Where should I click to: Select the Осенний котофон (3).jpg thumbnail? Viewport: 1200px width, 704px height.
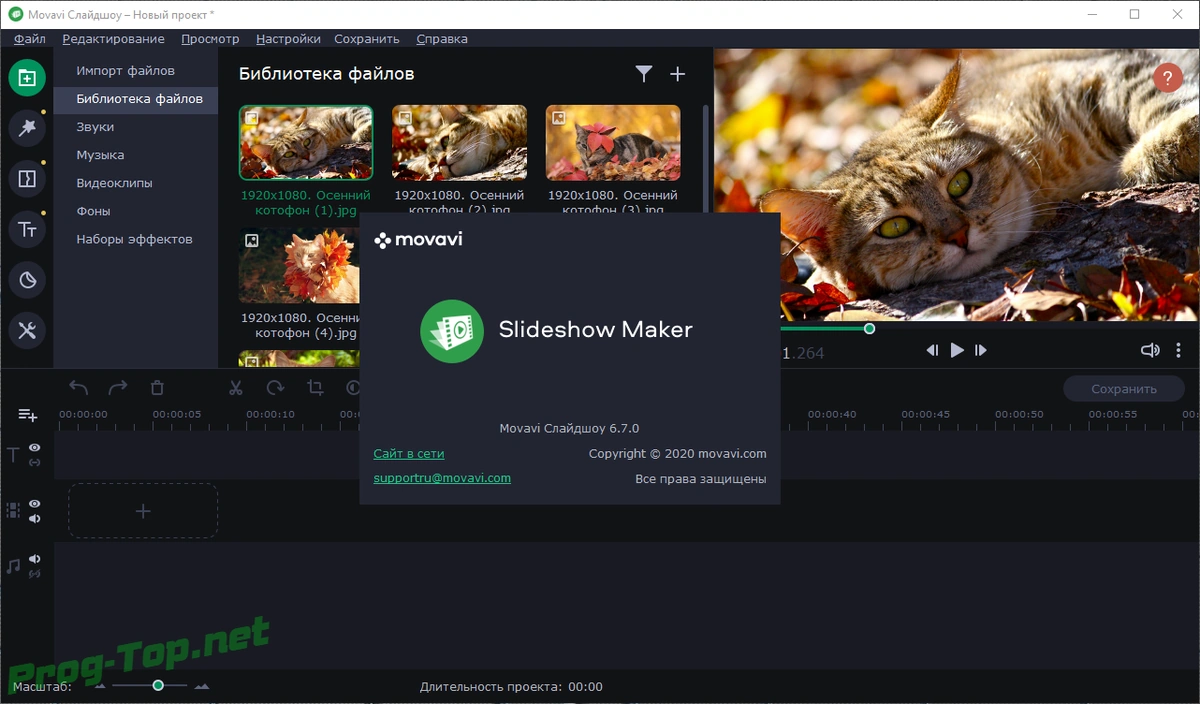613,142
